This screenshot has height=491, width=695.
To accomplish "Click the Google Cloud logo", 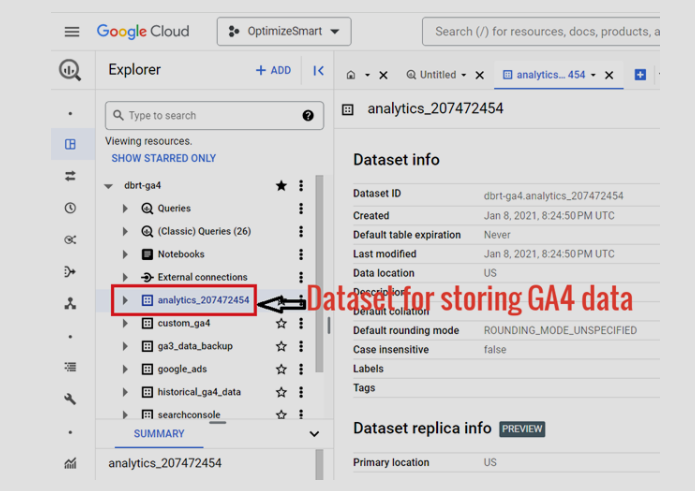I will coord(143,31).
